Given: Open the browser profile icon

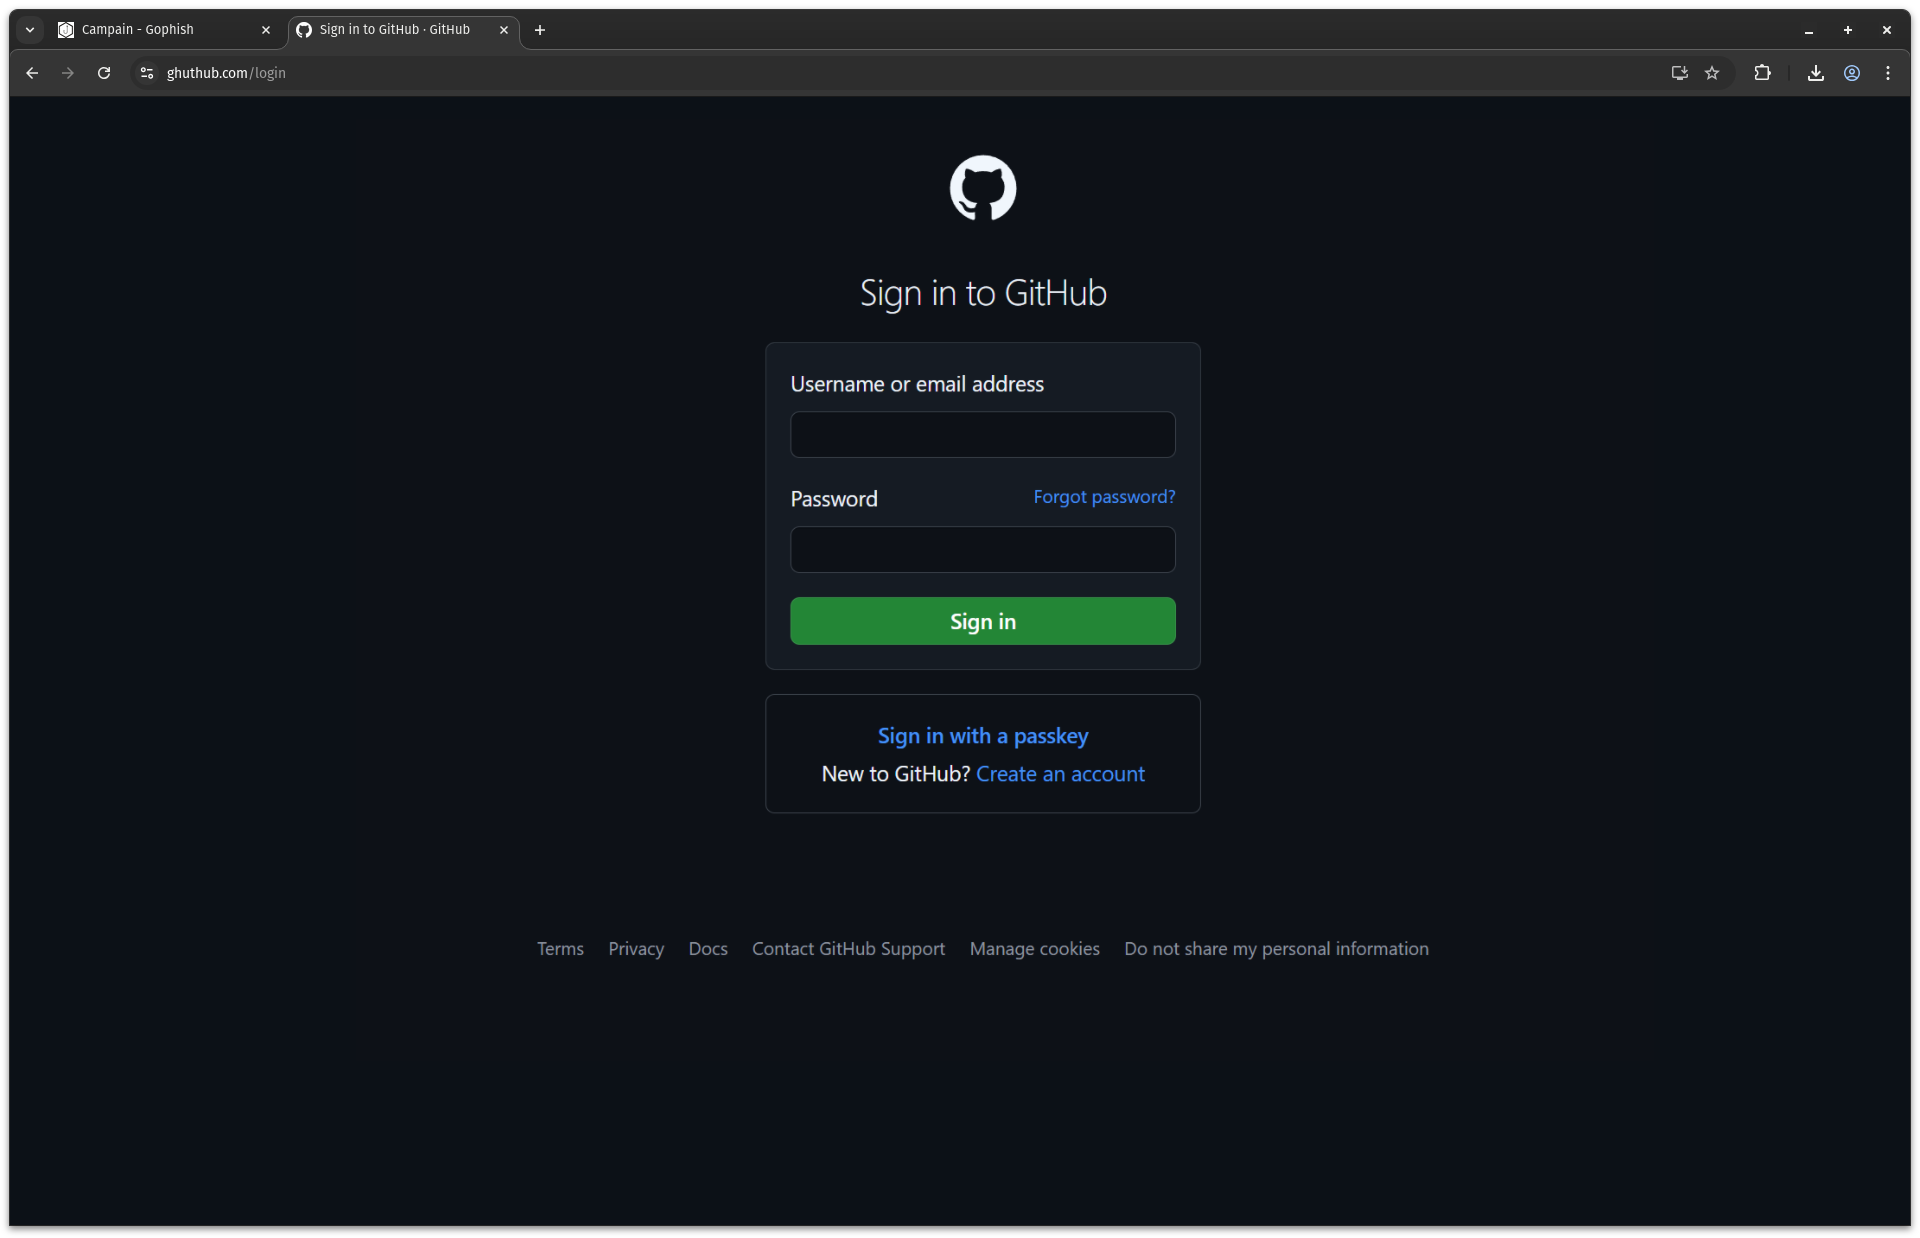Looking at the screenshot, I should [x=1852, y=73].
